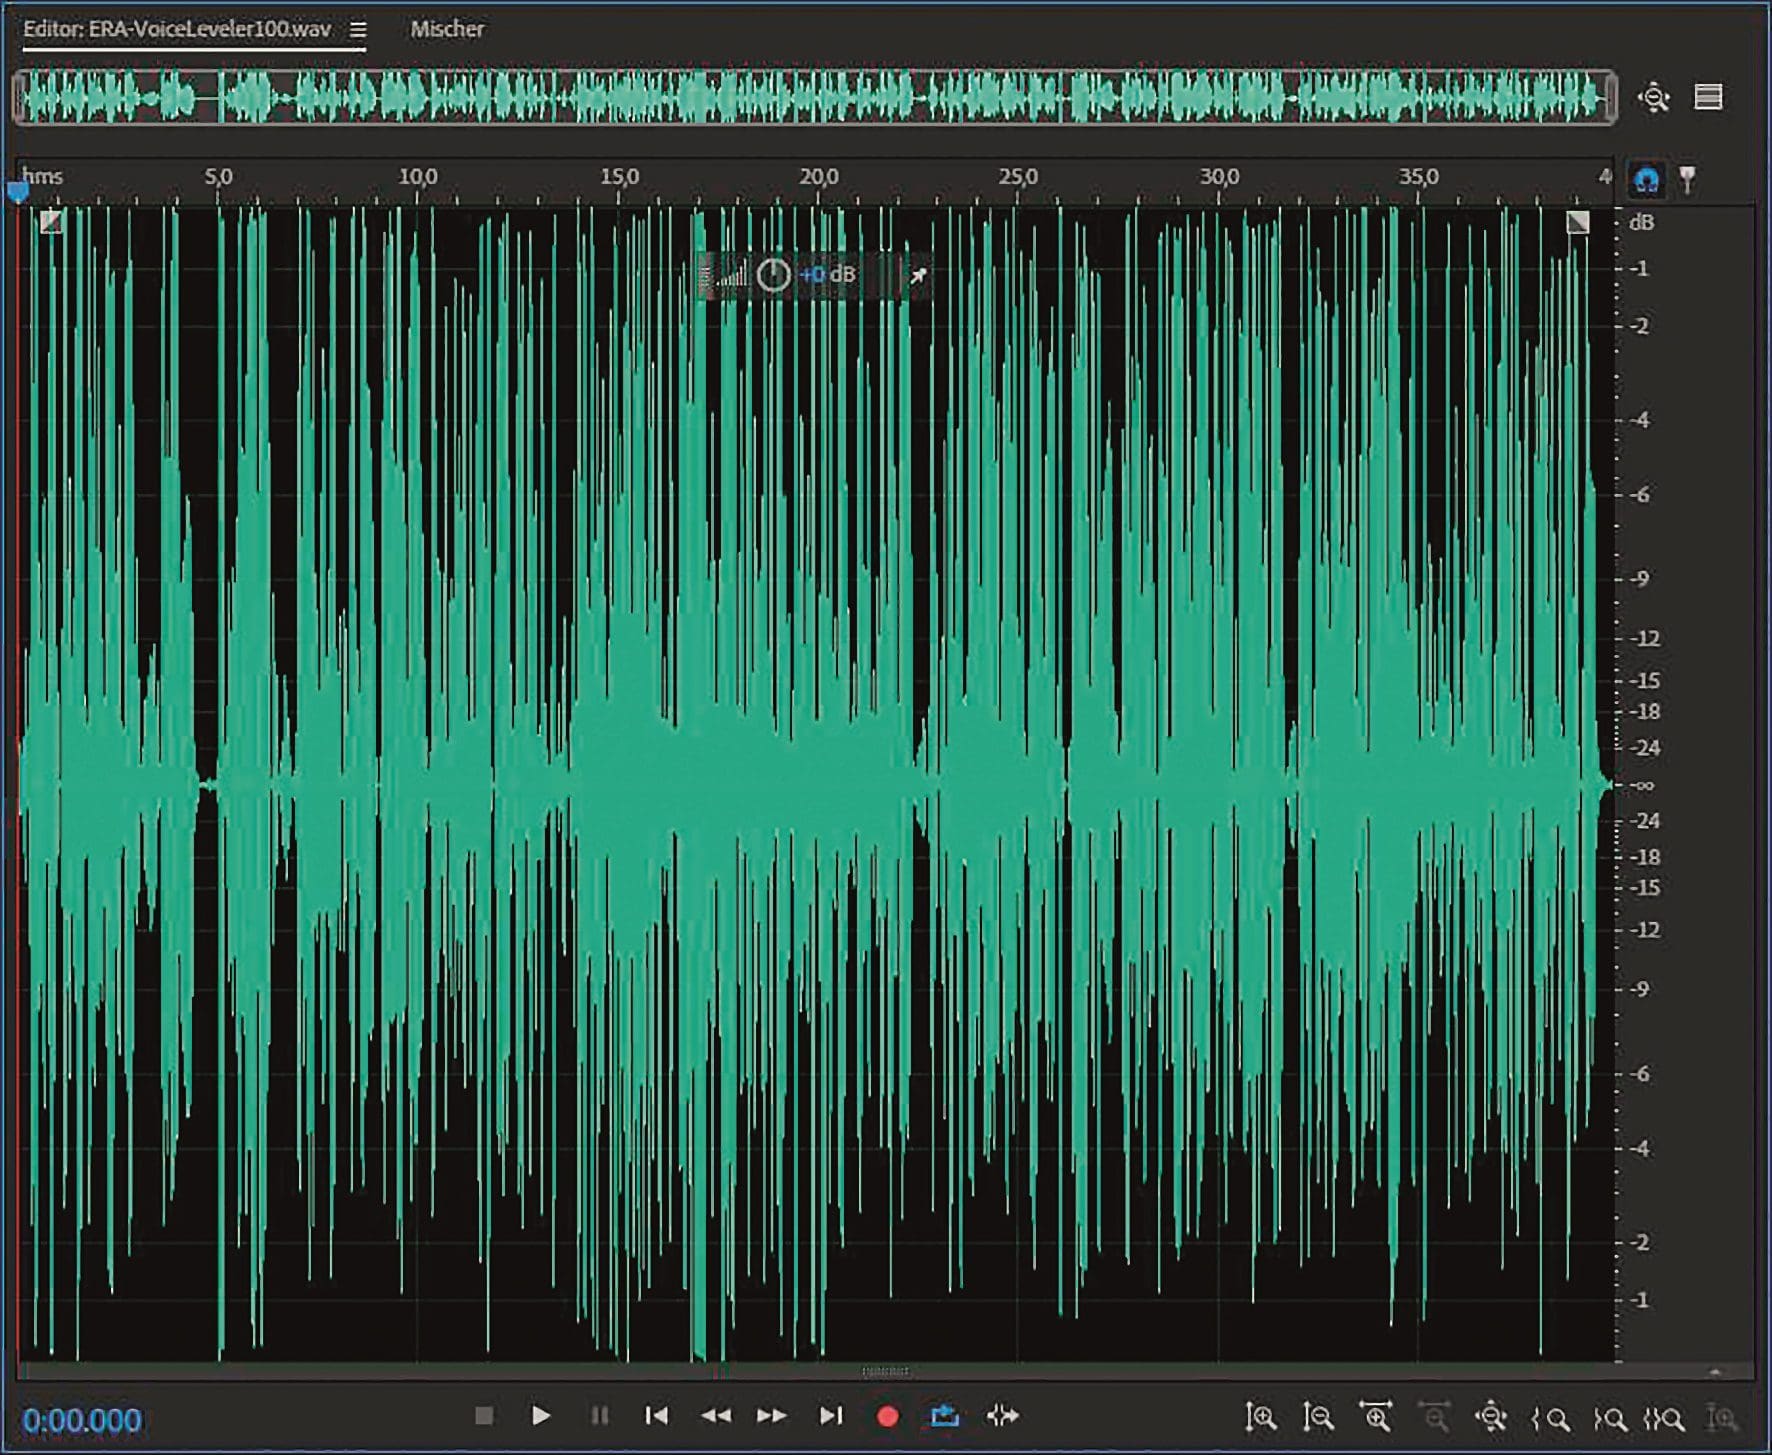Zoom in time
The width and height of the screenshot is (1772, 1455).
click(1376, 1416)
